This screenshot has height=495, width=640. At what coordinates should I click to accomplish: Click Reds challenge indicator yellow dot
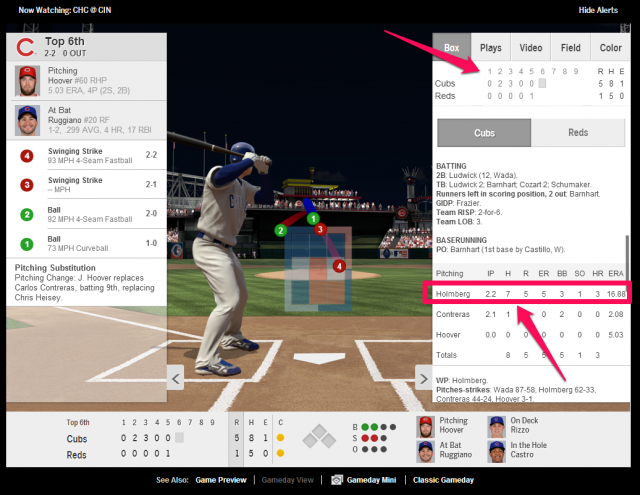click(280, 453)
